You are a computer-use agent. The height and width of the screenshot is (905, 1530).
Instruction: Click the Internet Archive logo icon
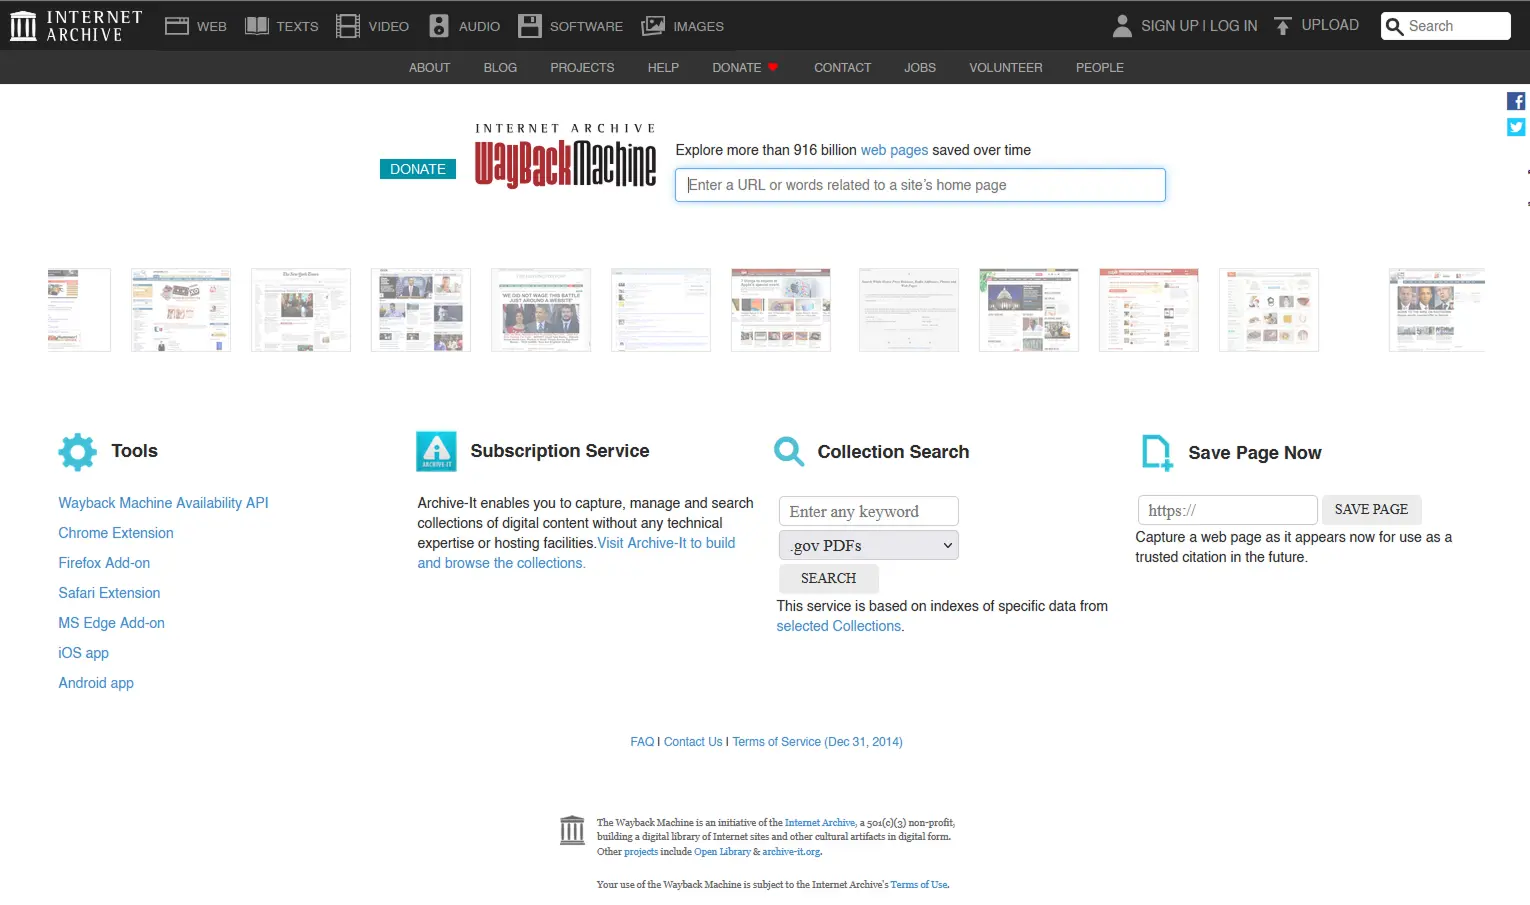pyautogui.click(x=23, y=26)
